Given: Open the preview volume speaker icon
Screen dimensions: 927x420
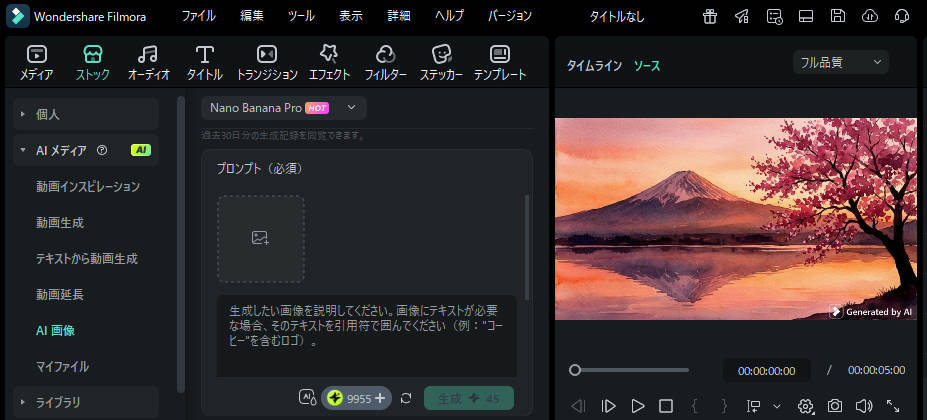Looking at the screenshot, I should (x=864, y=406).
